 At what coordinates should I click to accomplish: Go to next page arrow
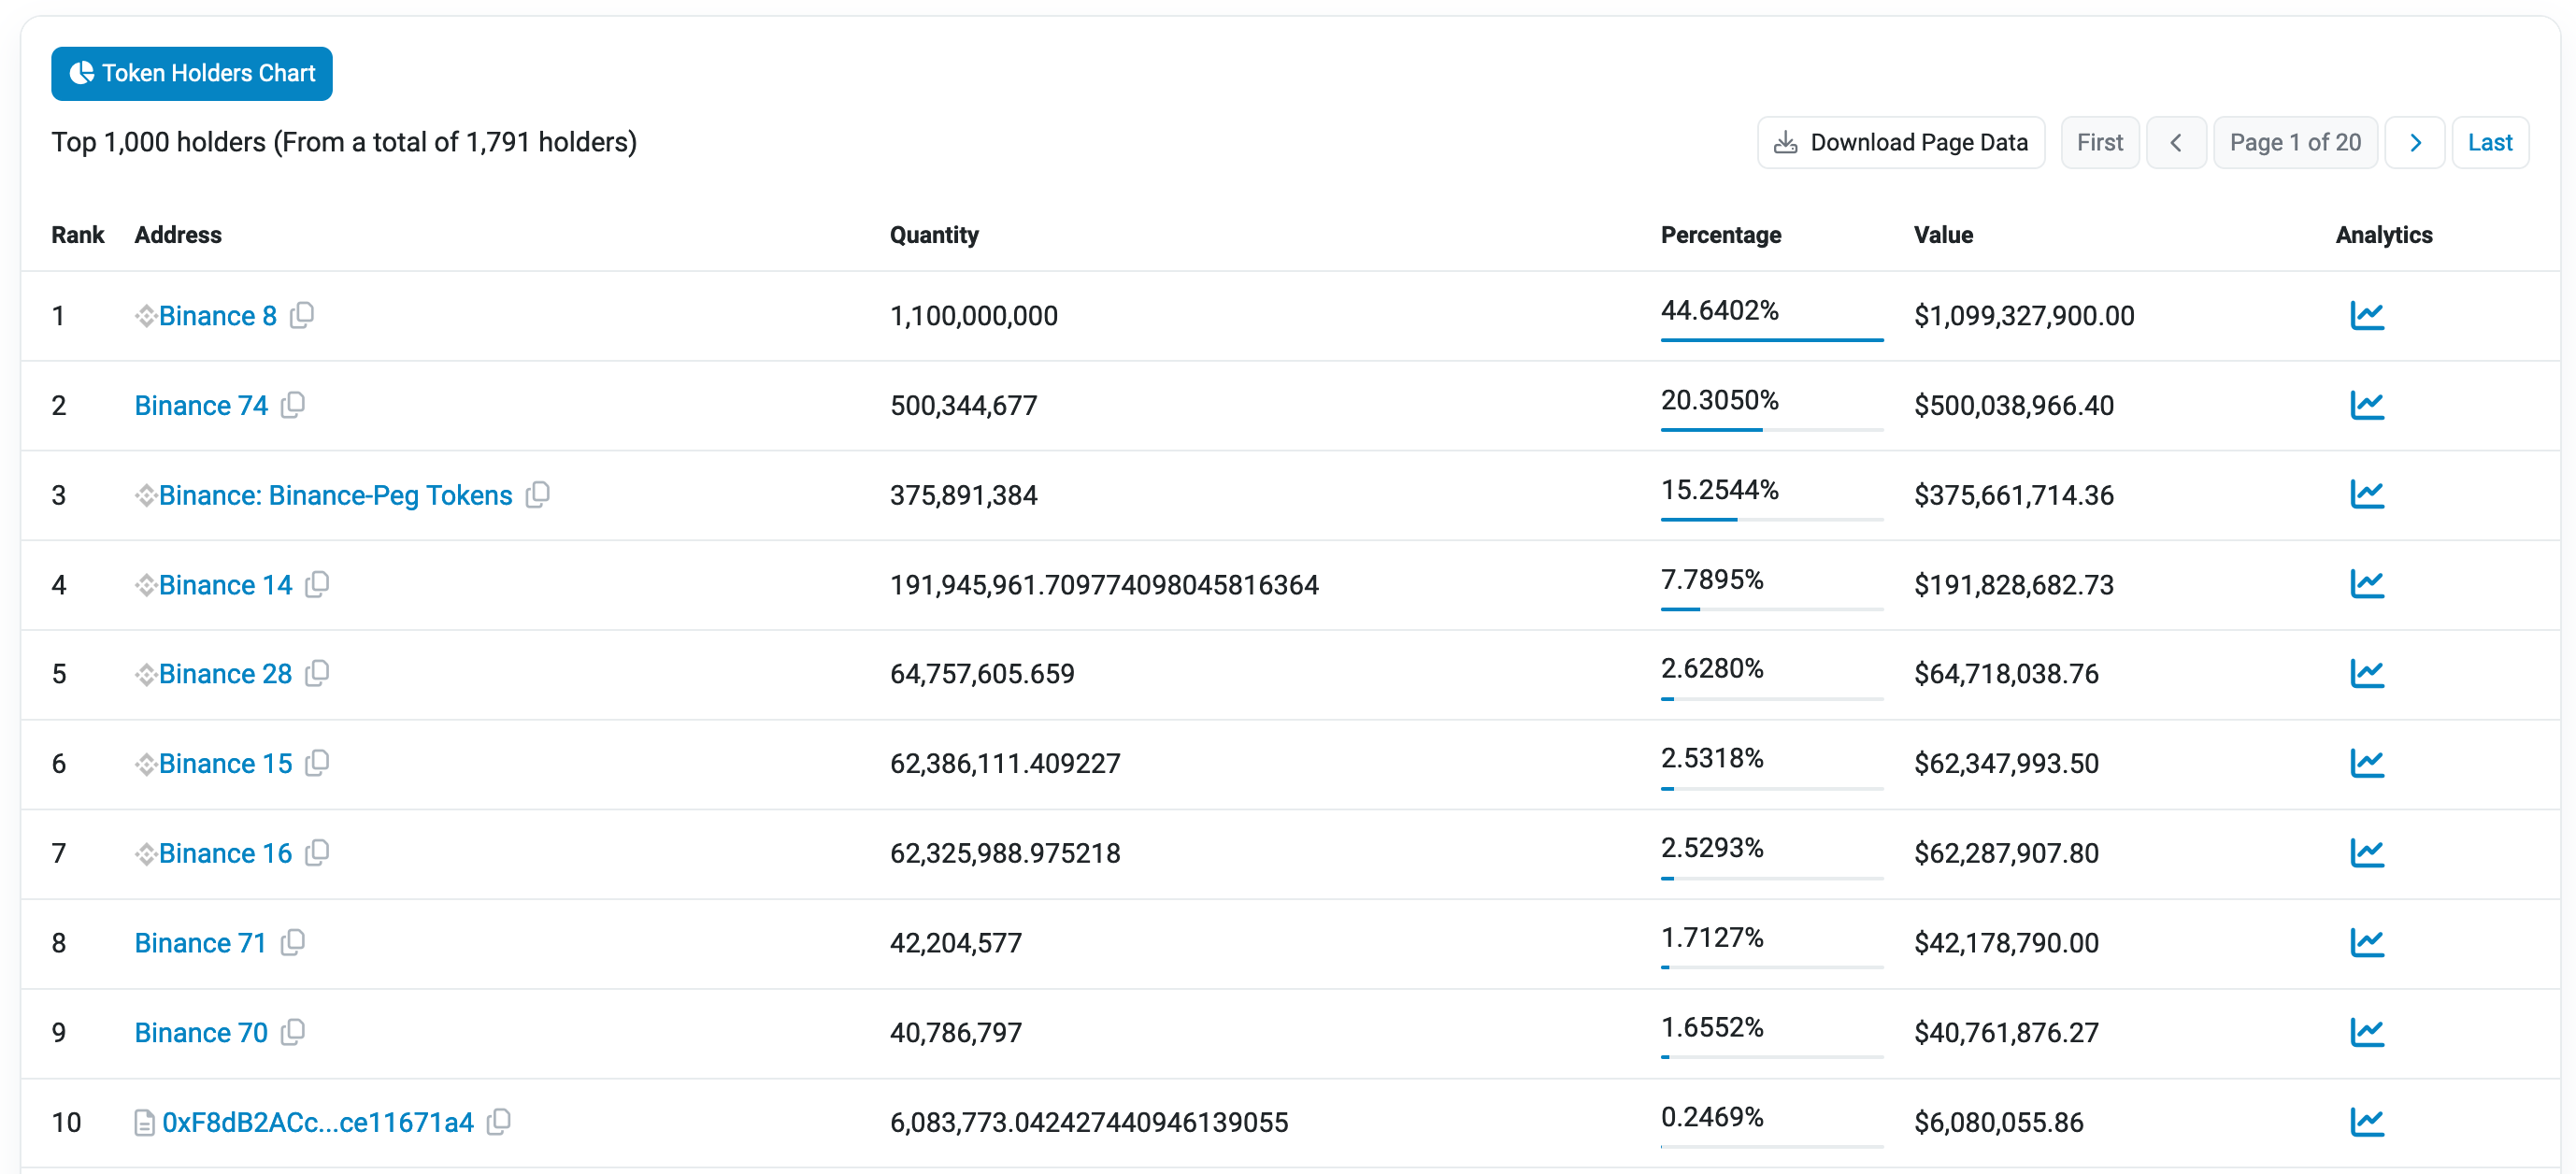(x=2414, y=142)
